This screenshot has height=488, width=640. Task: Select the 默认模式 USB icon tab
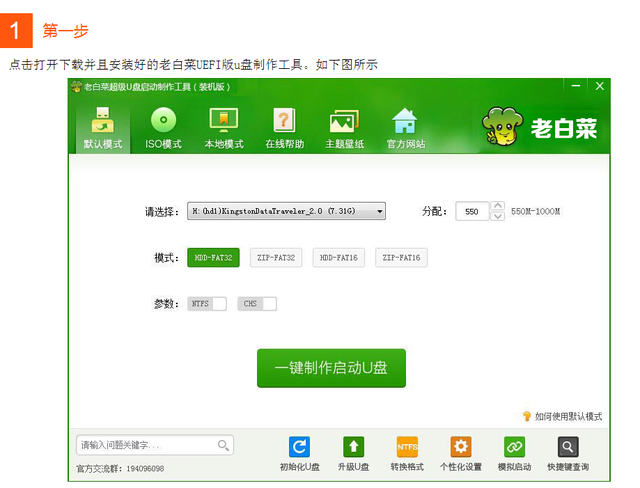tap(103, 128)
